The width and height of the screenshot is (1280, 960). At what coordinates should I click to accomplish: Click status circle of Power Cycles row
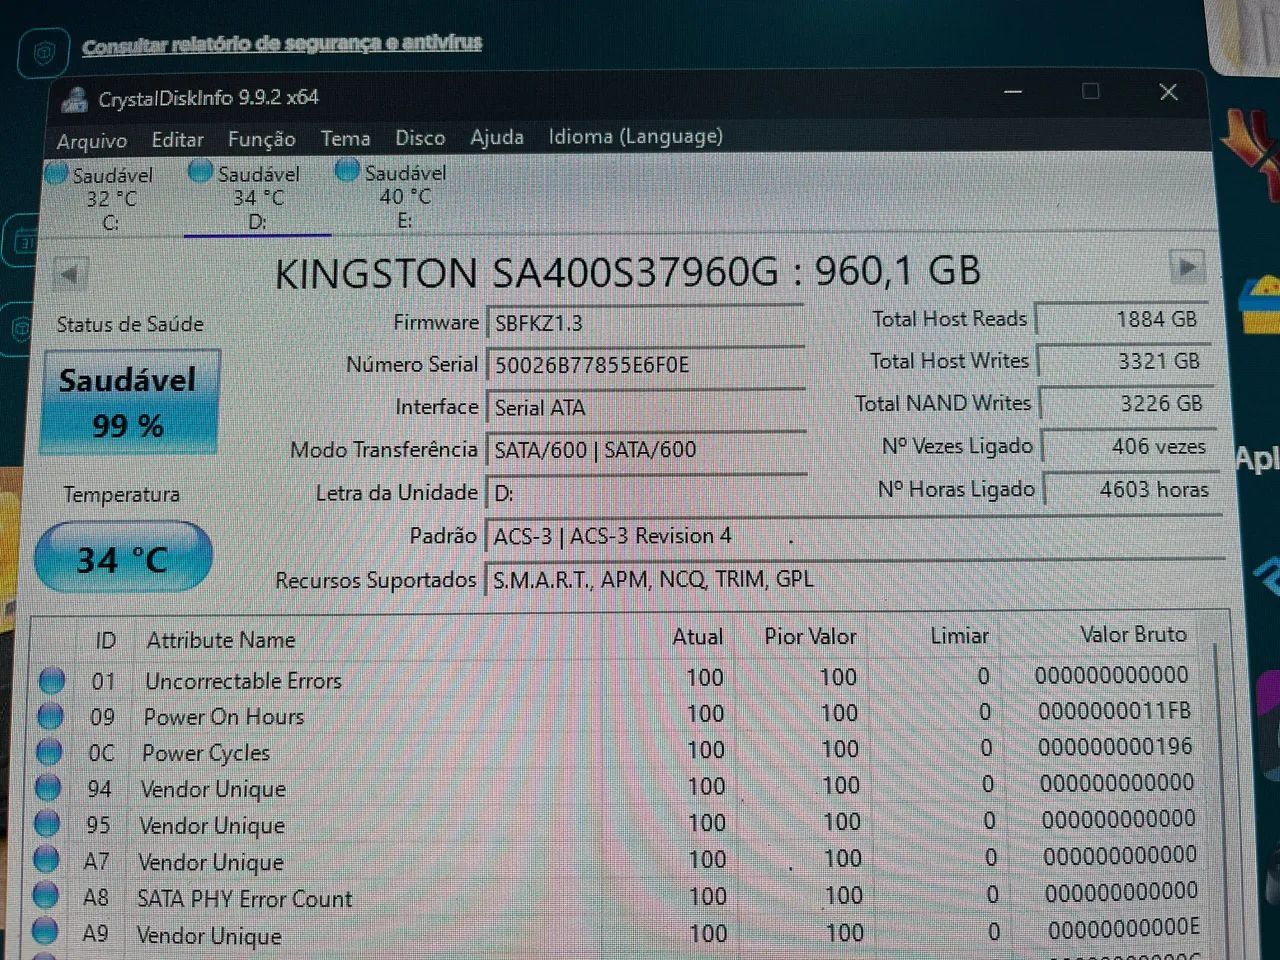[x=49, y=751]
